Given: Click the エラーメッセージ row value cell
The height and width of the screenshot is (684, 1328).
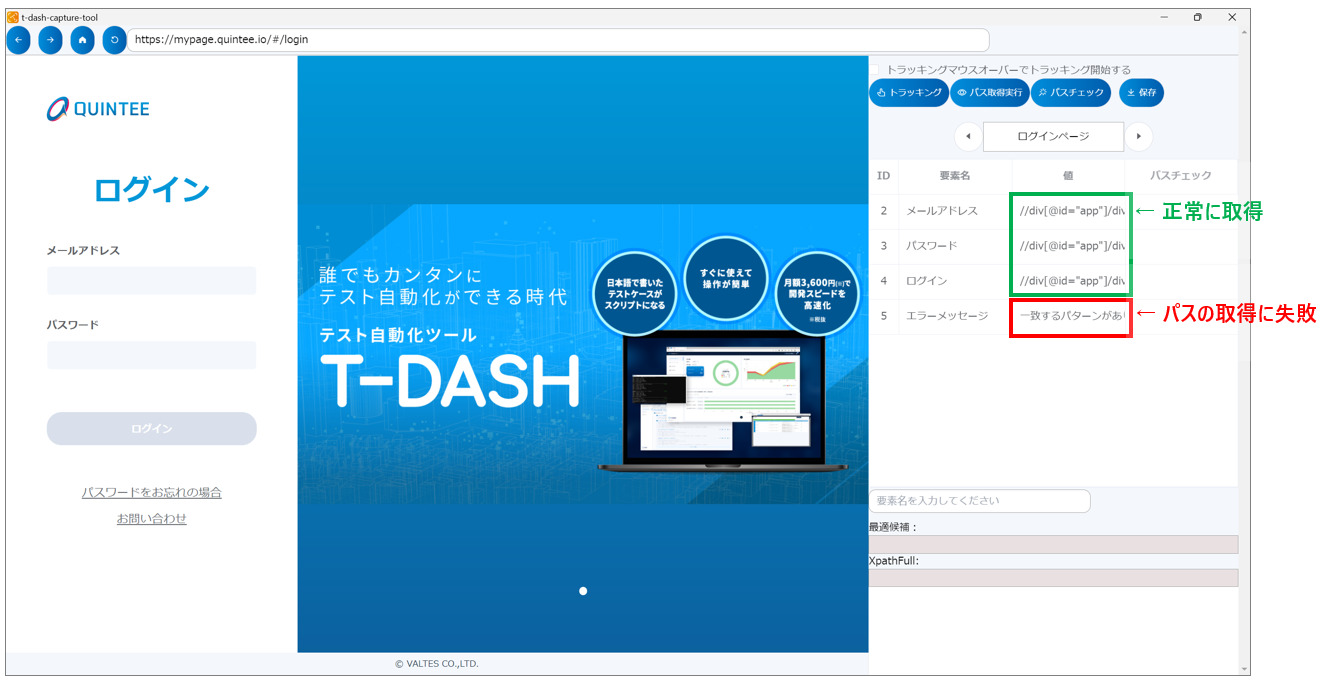Looking at the screenshot, I should pyautogui.click(x=1070, y=316).
